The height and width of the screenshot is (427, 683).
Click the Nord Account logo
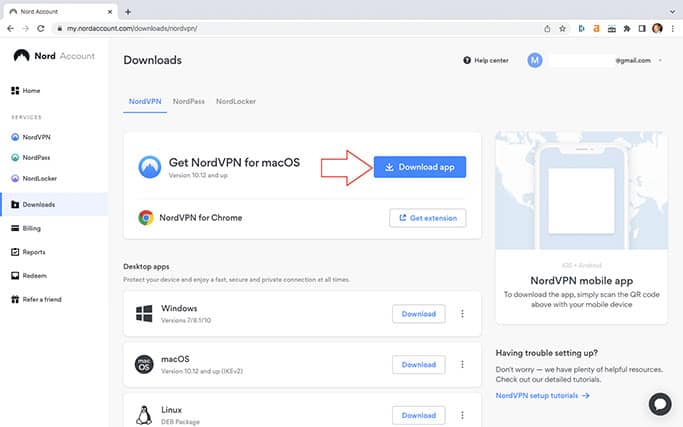click(54, 56)
